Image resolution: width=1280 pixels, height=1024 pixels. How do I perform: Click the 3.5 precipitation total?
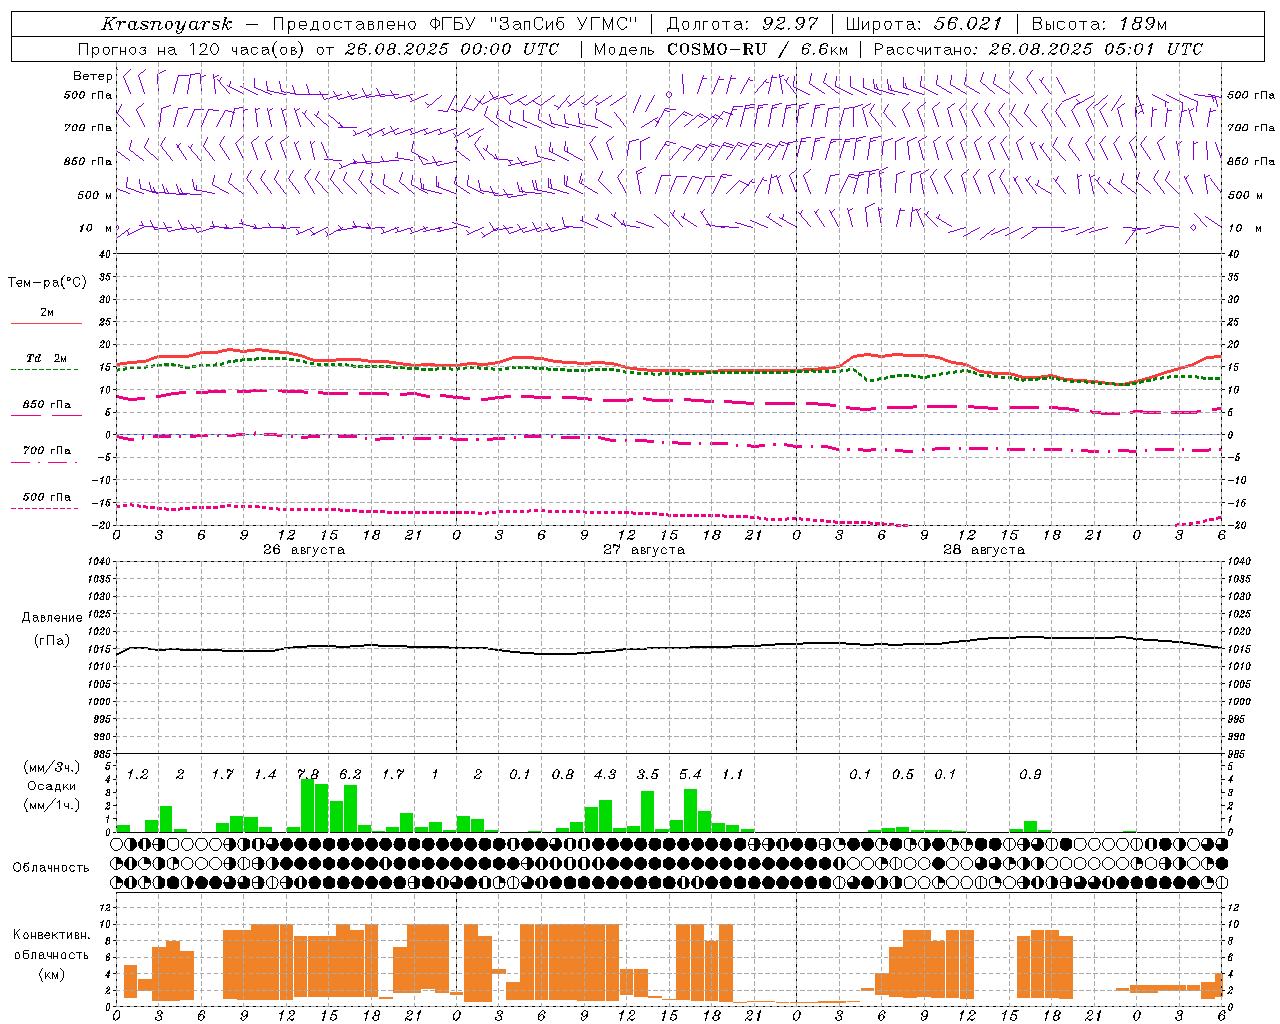(648, 775)
